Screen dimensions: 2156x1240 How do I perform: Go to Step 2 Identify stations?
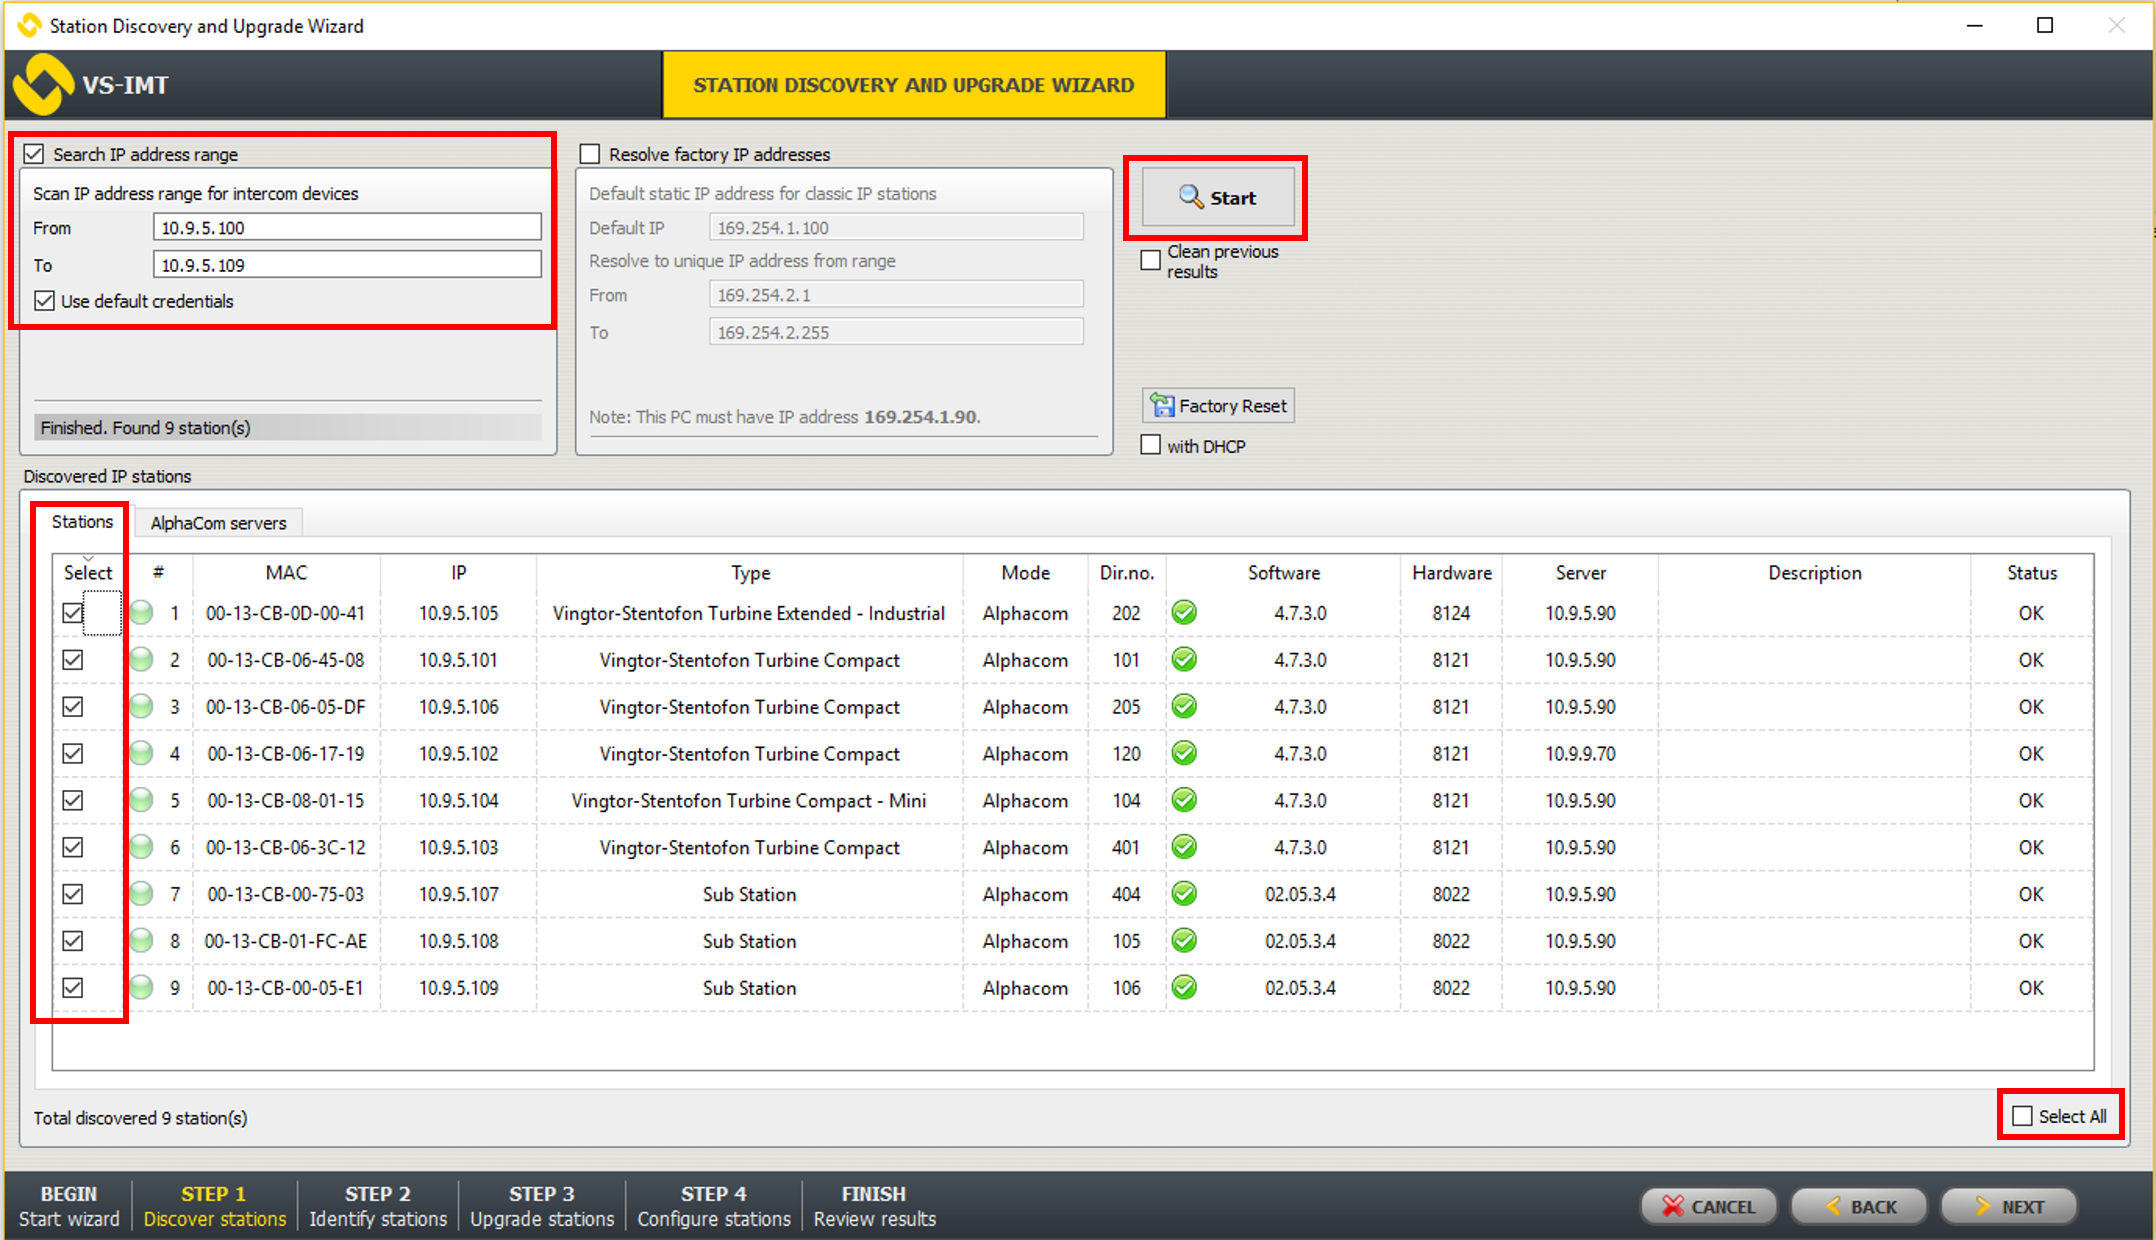click(x=377, y=1206)
